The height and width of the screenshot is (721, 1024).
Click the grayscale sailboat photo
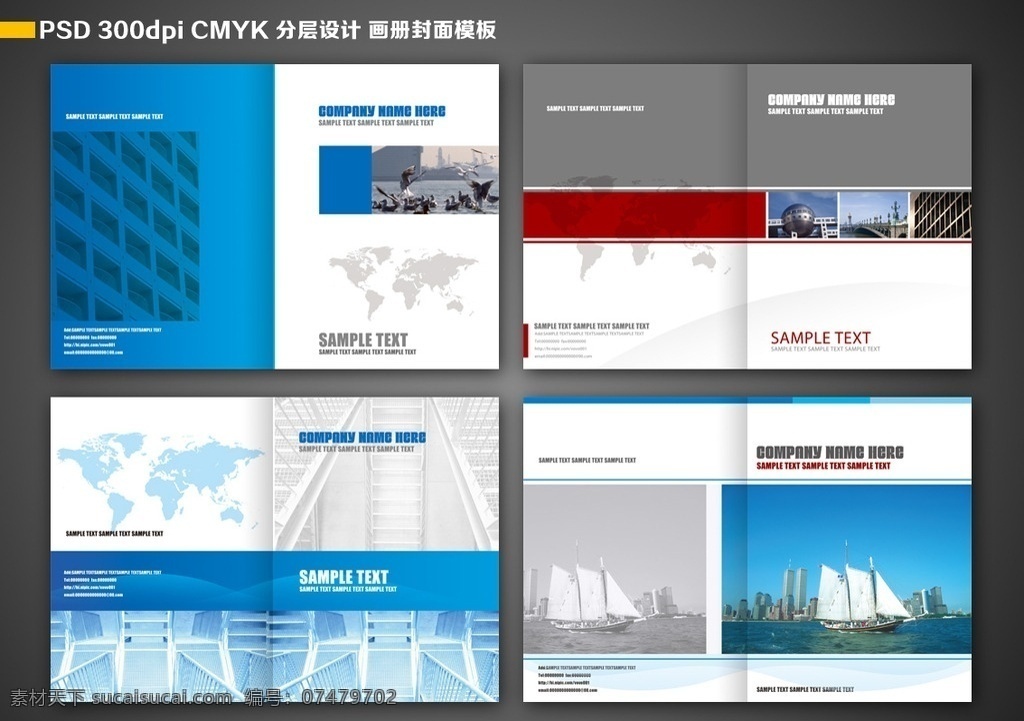615,569
